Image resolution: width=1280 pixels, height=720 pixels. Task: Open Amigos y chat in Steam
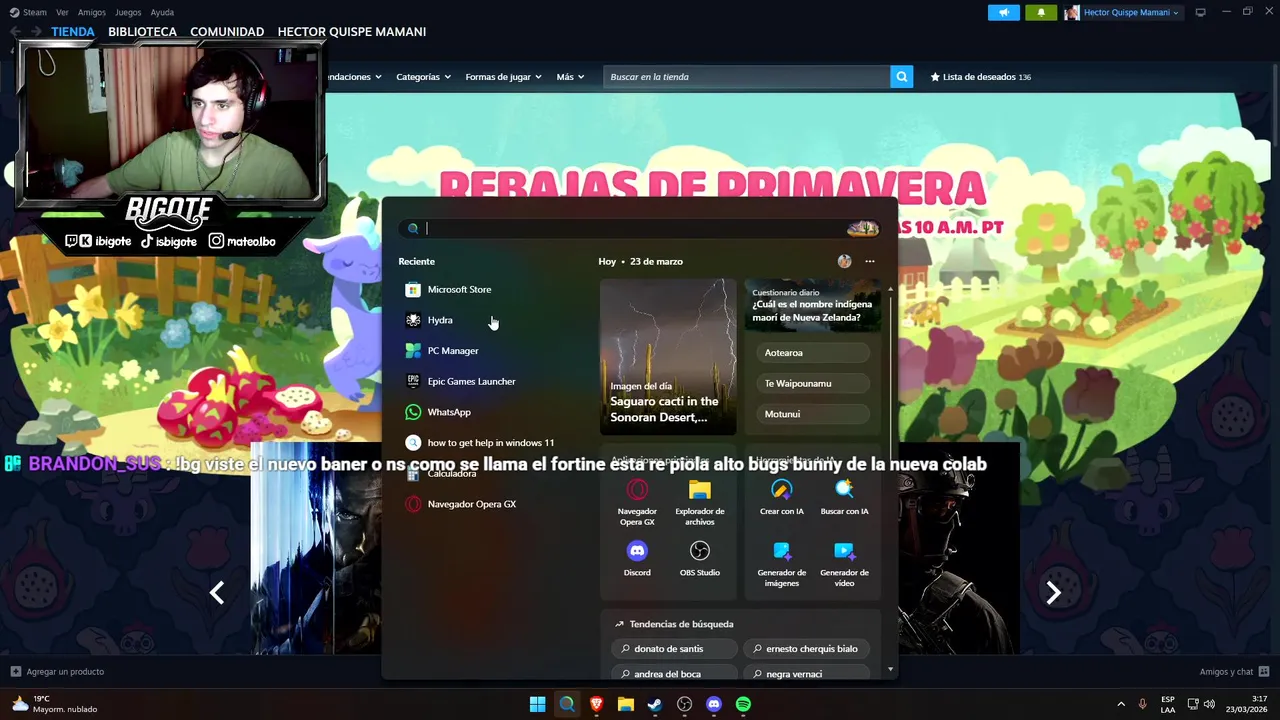click(1234, 672)
